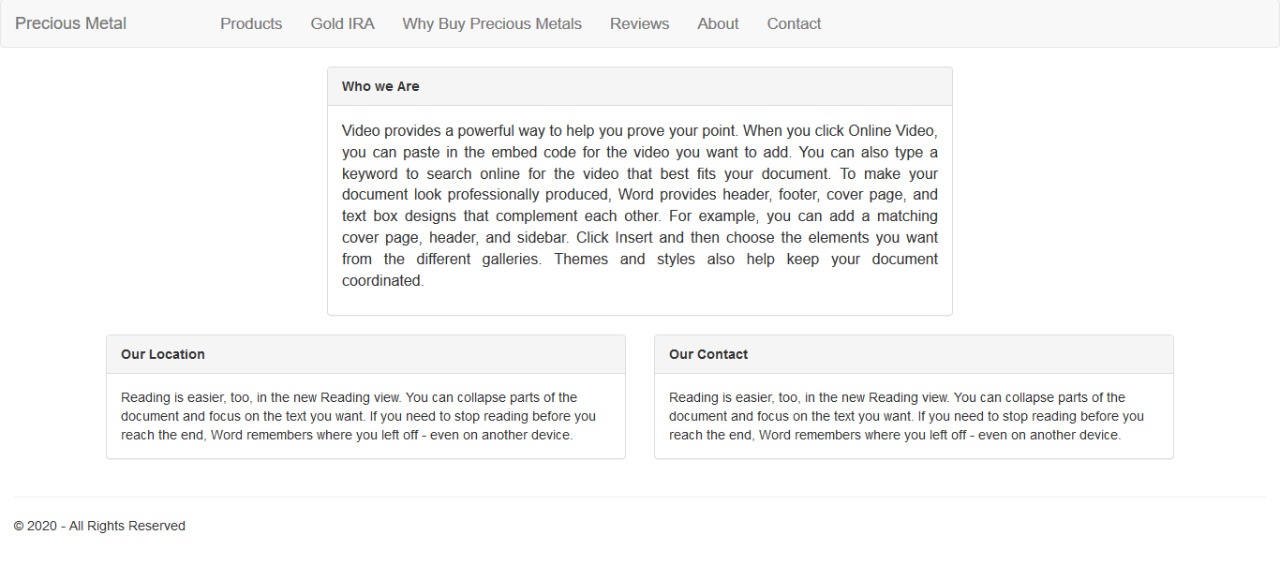Click the word "coordinated." ending the paragraph
1280x565 pixels.
tap(383, 281)
